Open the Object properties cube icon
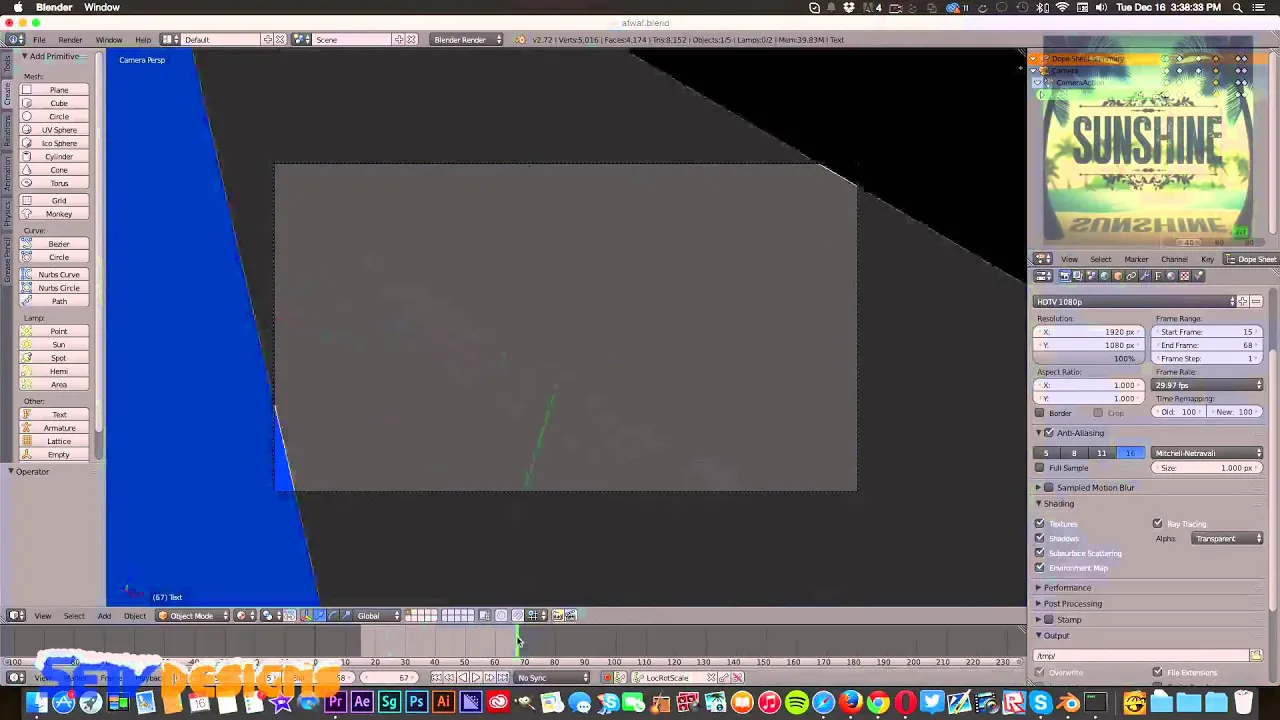Viewport: 1280px width, 720px height. 1118,276
